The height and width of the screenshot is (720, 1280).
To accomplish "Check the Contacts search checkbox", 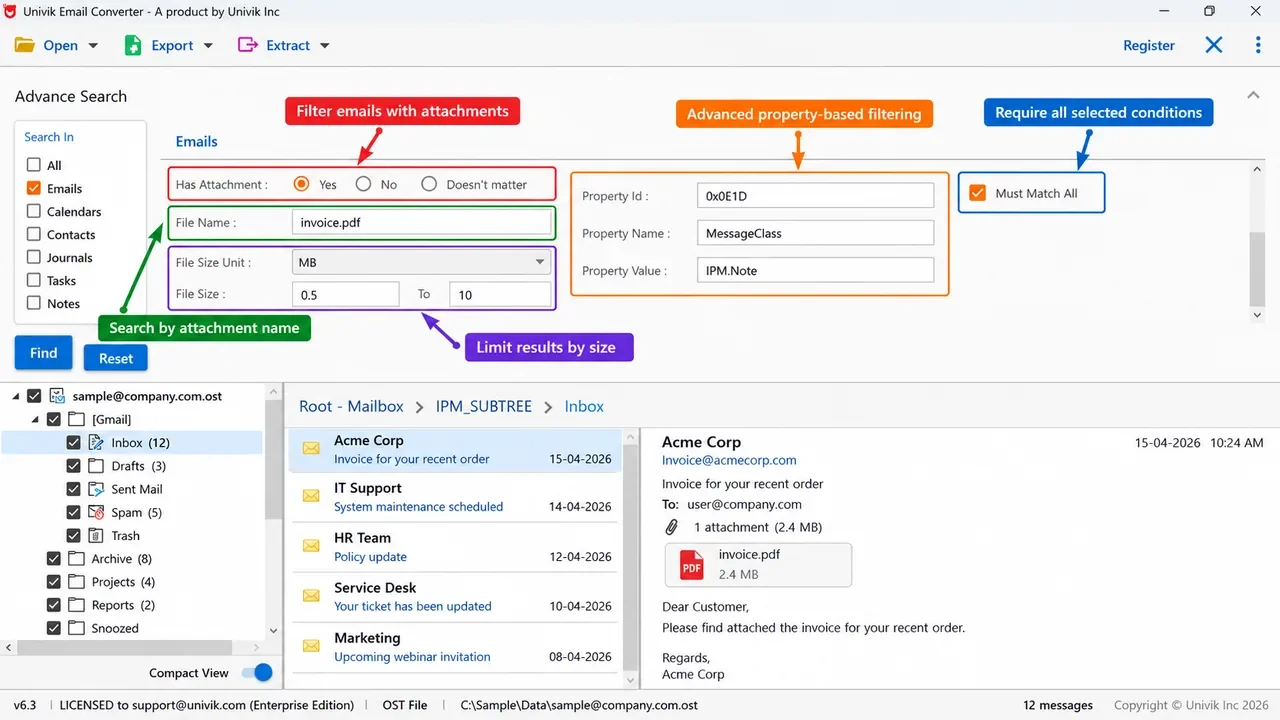I will coord(34,234).
